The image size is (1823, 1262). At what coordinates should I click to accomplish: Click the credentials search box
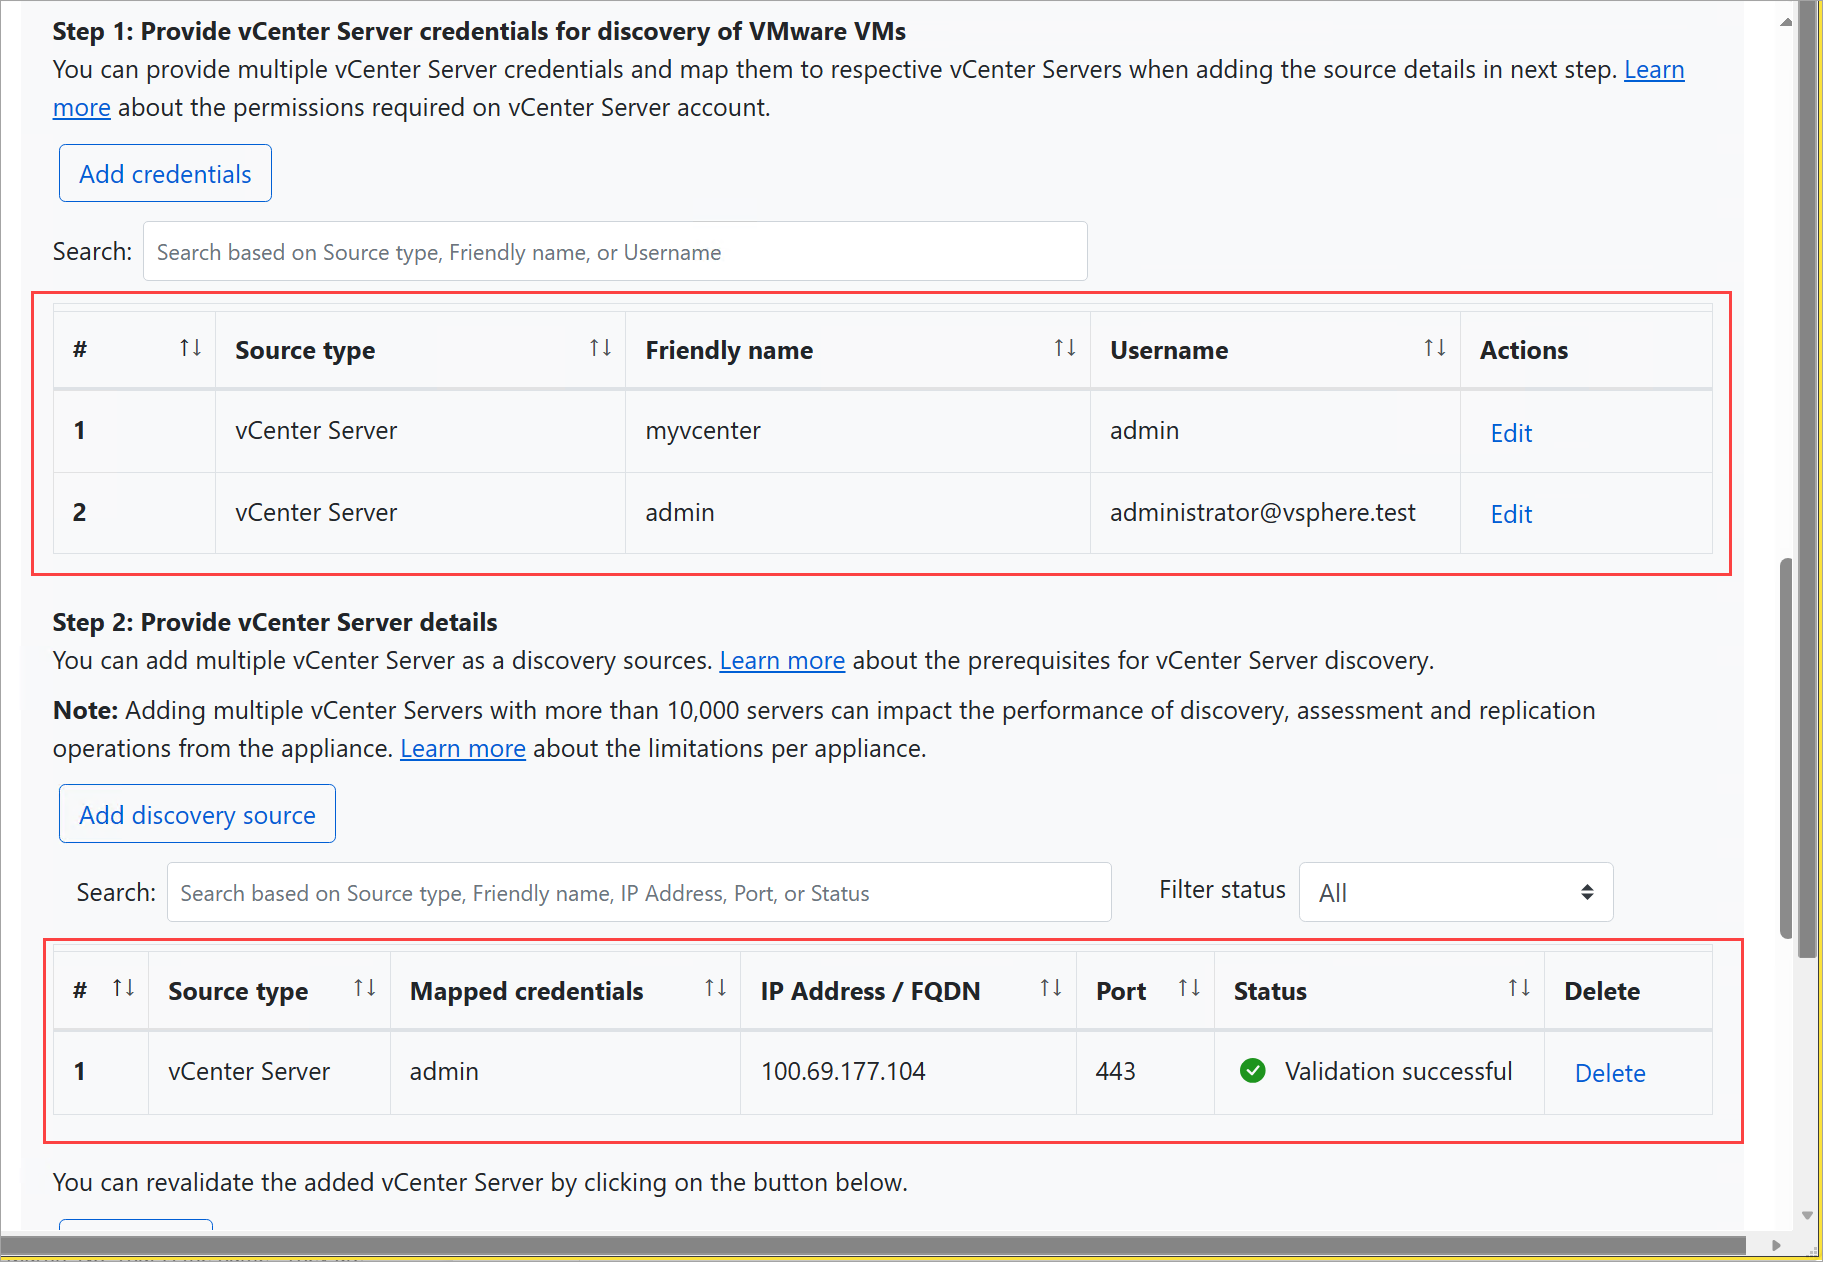tap(614, 251)
